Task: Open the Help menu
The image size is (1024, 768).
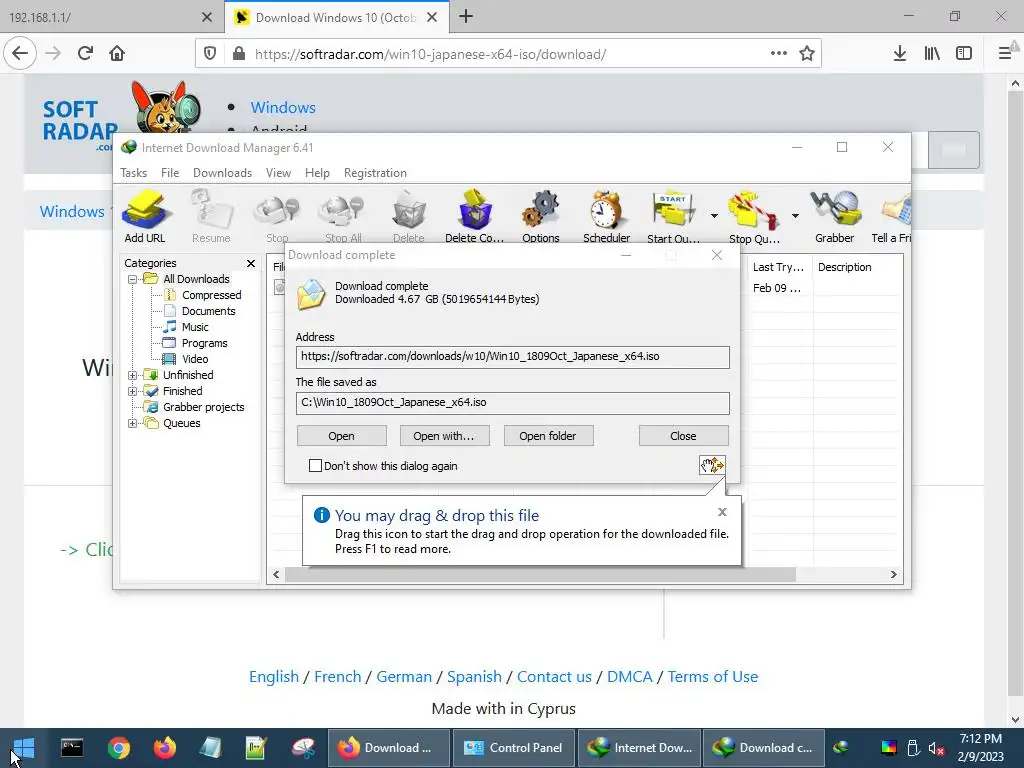Action: pyautogui.click(x=317, y=173)
